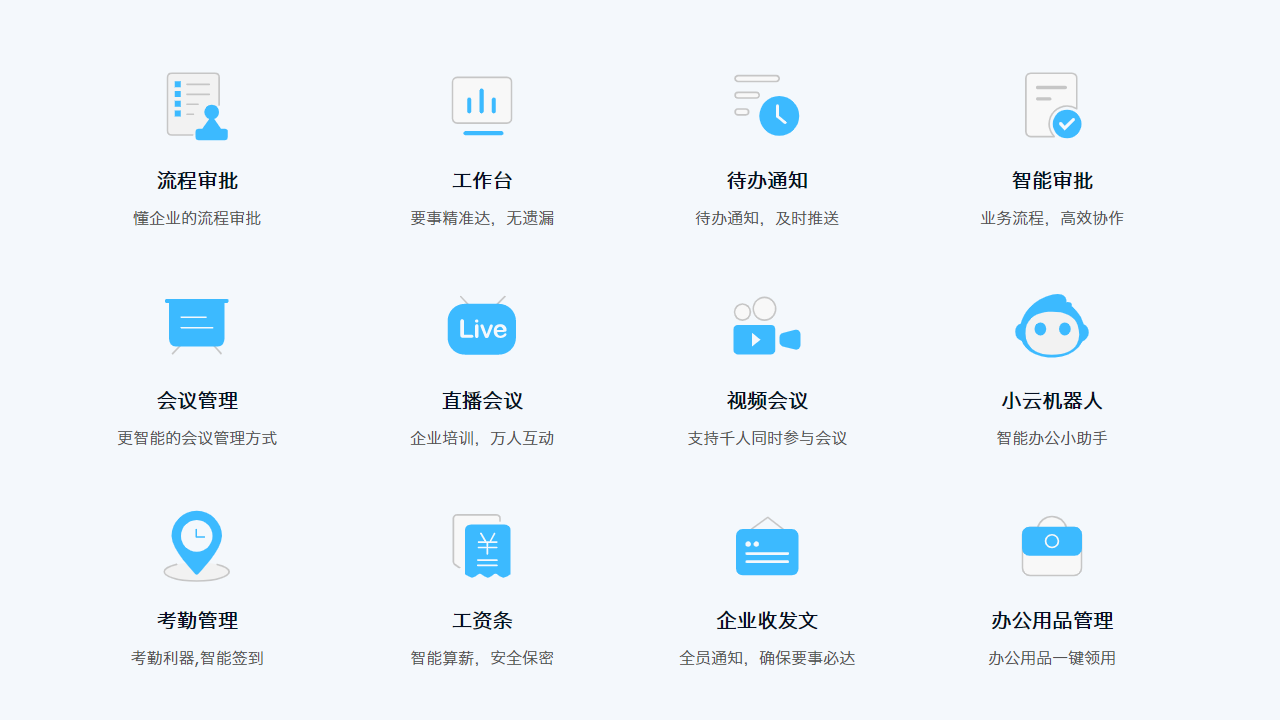The height and width of the screenshot is (720, 1280).
Task: Click description 智能算薪，安全保密
Action: (x=482, y=658)
